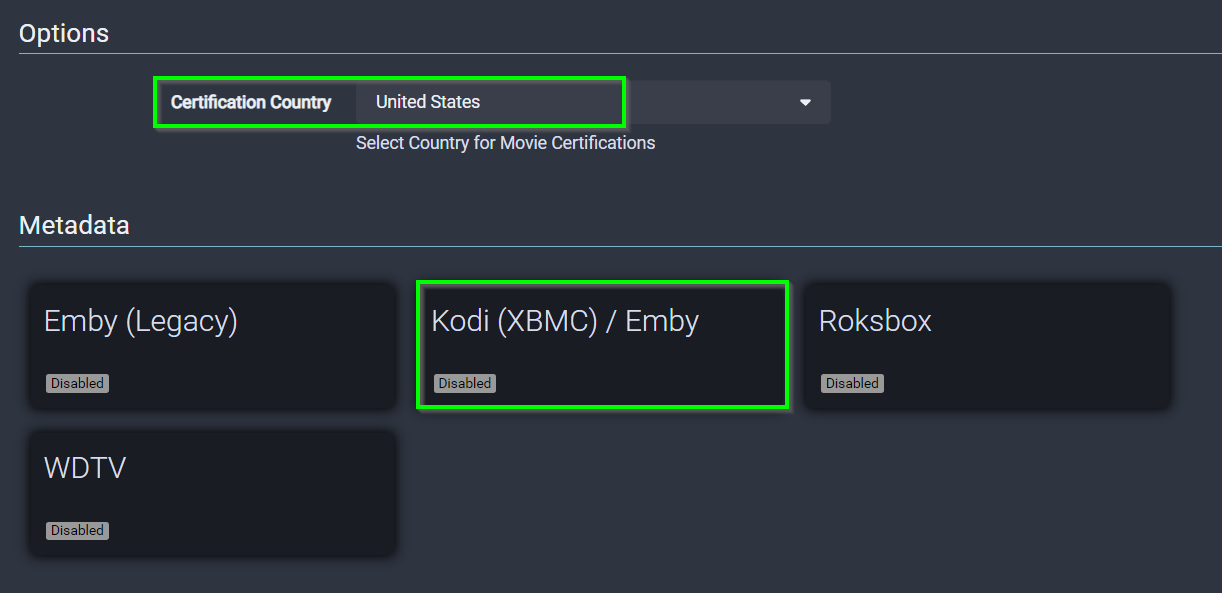Click the selected "United States" value

(x=428, y=102)
